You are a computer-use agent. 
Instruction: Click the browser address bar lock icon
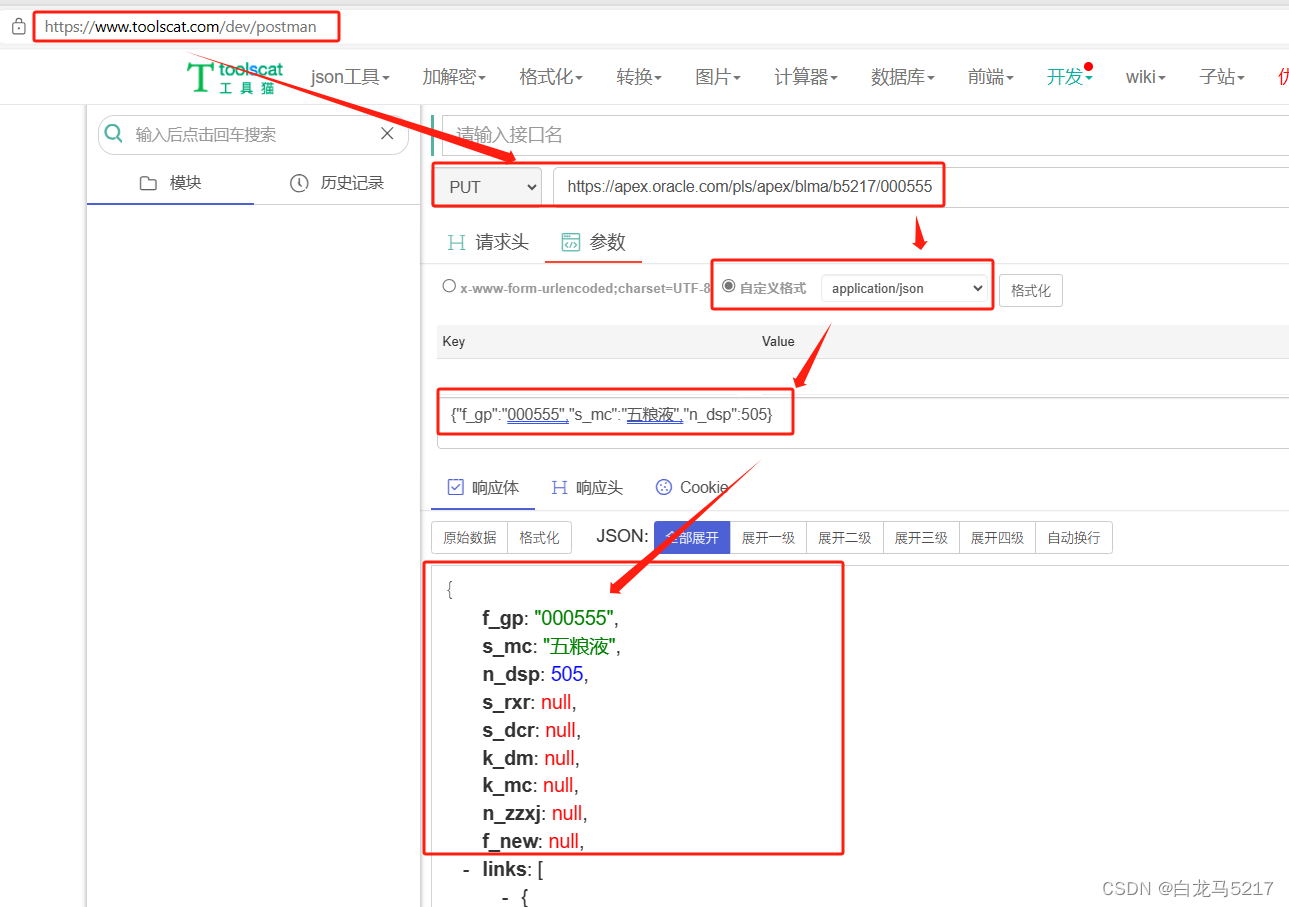coord(18,27)
